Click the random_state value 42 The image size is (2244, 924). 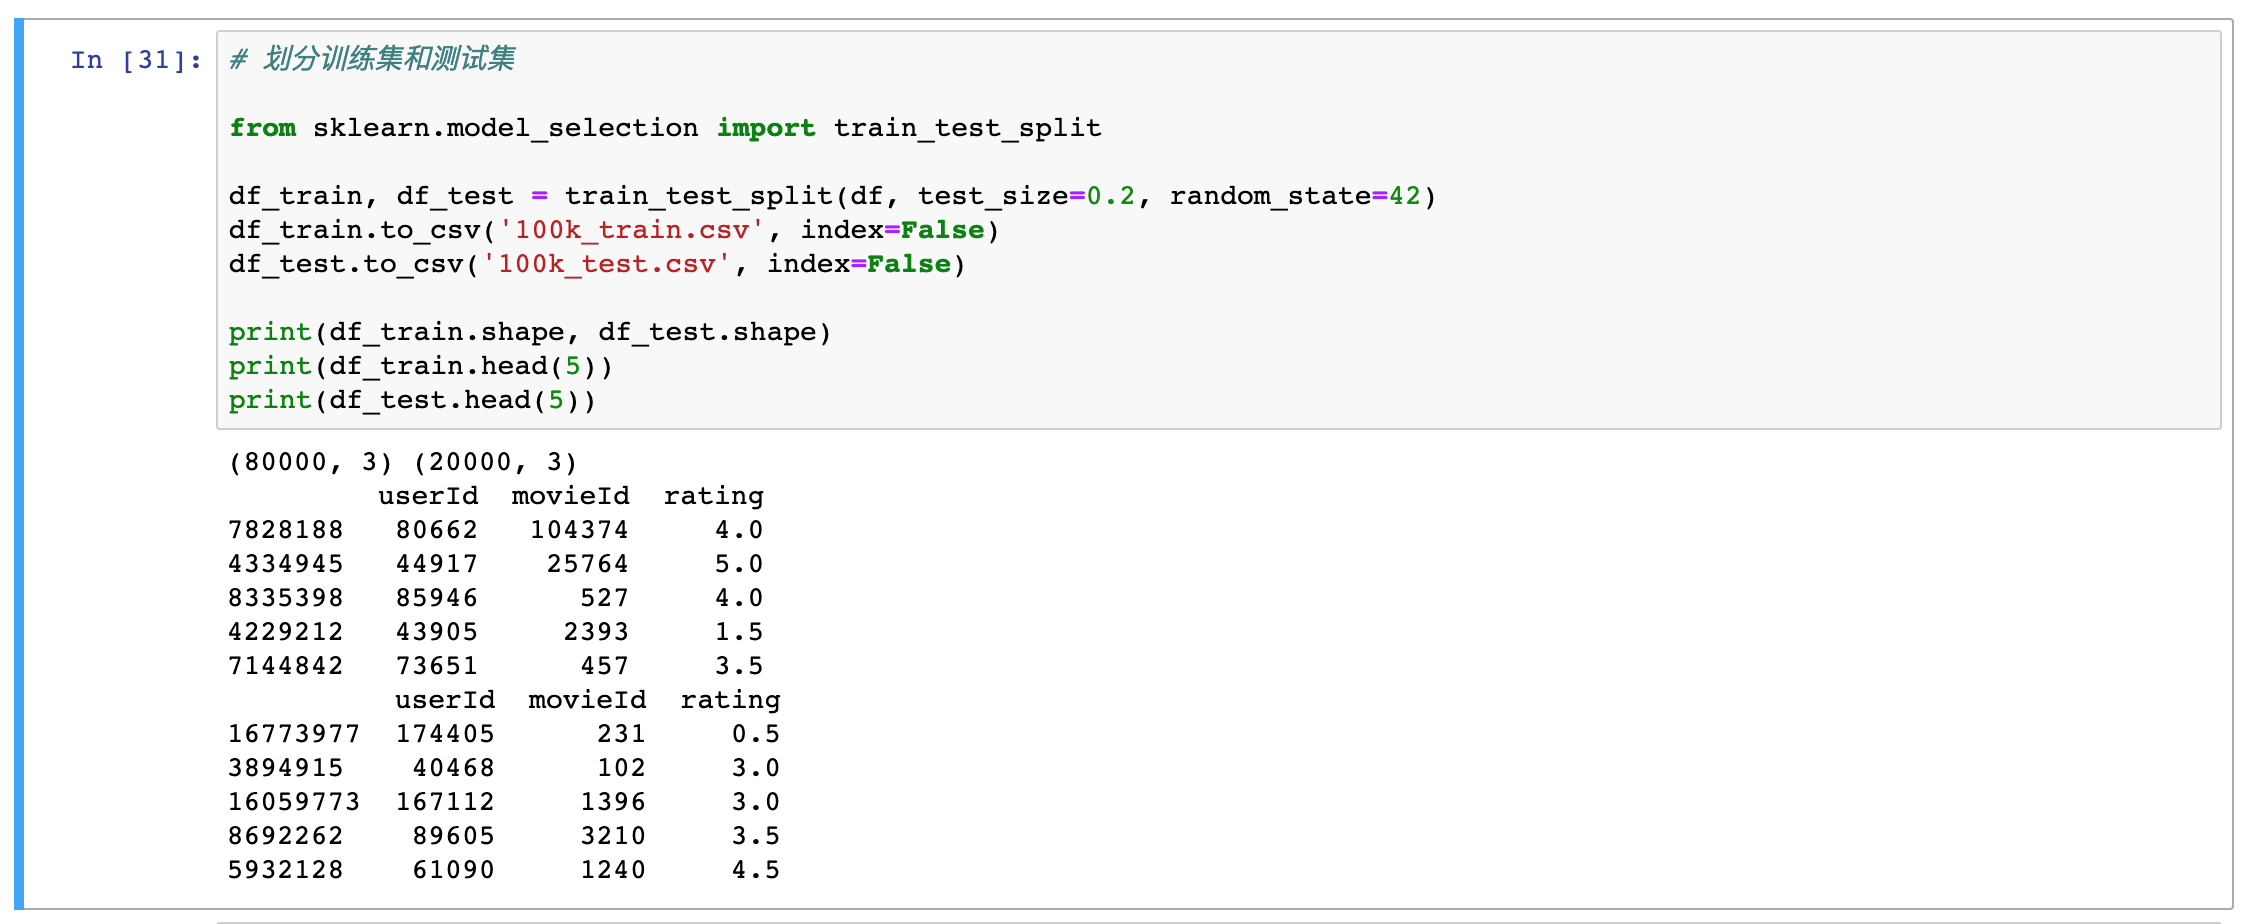pyautogui.click(x=1404, y=196)
